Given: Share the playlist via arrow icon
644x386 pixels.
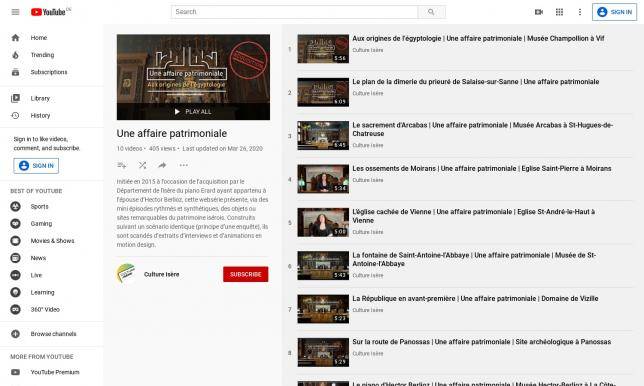Looking at the screenshot, I should [162, 165].
